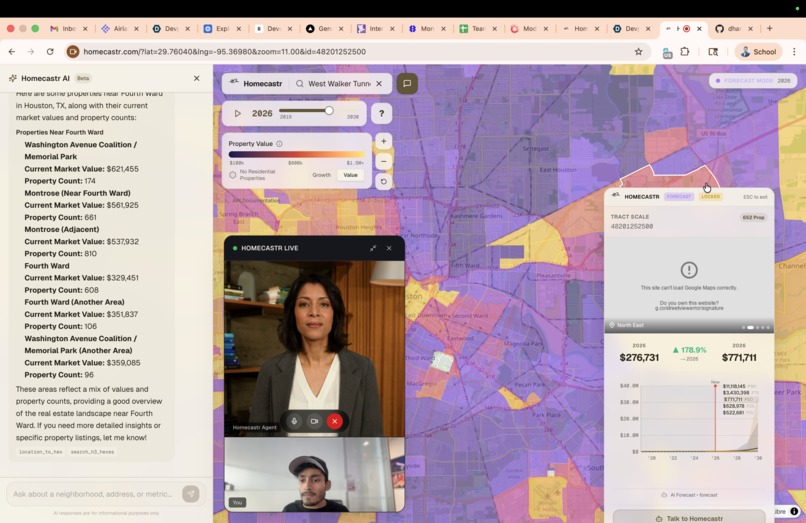Bookmark this page with the star icon

point(638,51)
